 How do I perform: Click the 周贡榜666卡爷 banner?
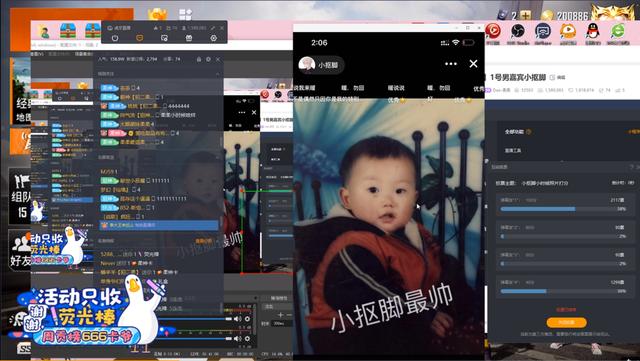coord(87,336)
